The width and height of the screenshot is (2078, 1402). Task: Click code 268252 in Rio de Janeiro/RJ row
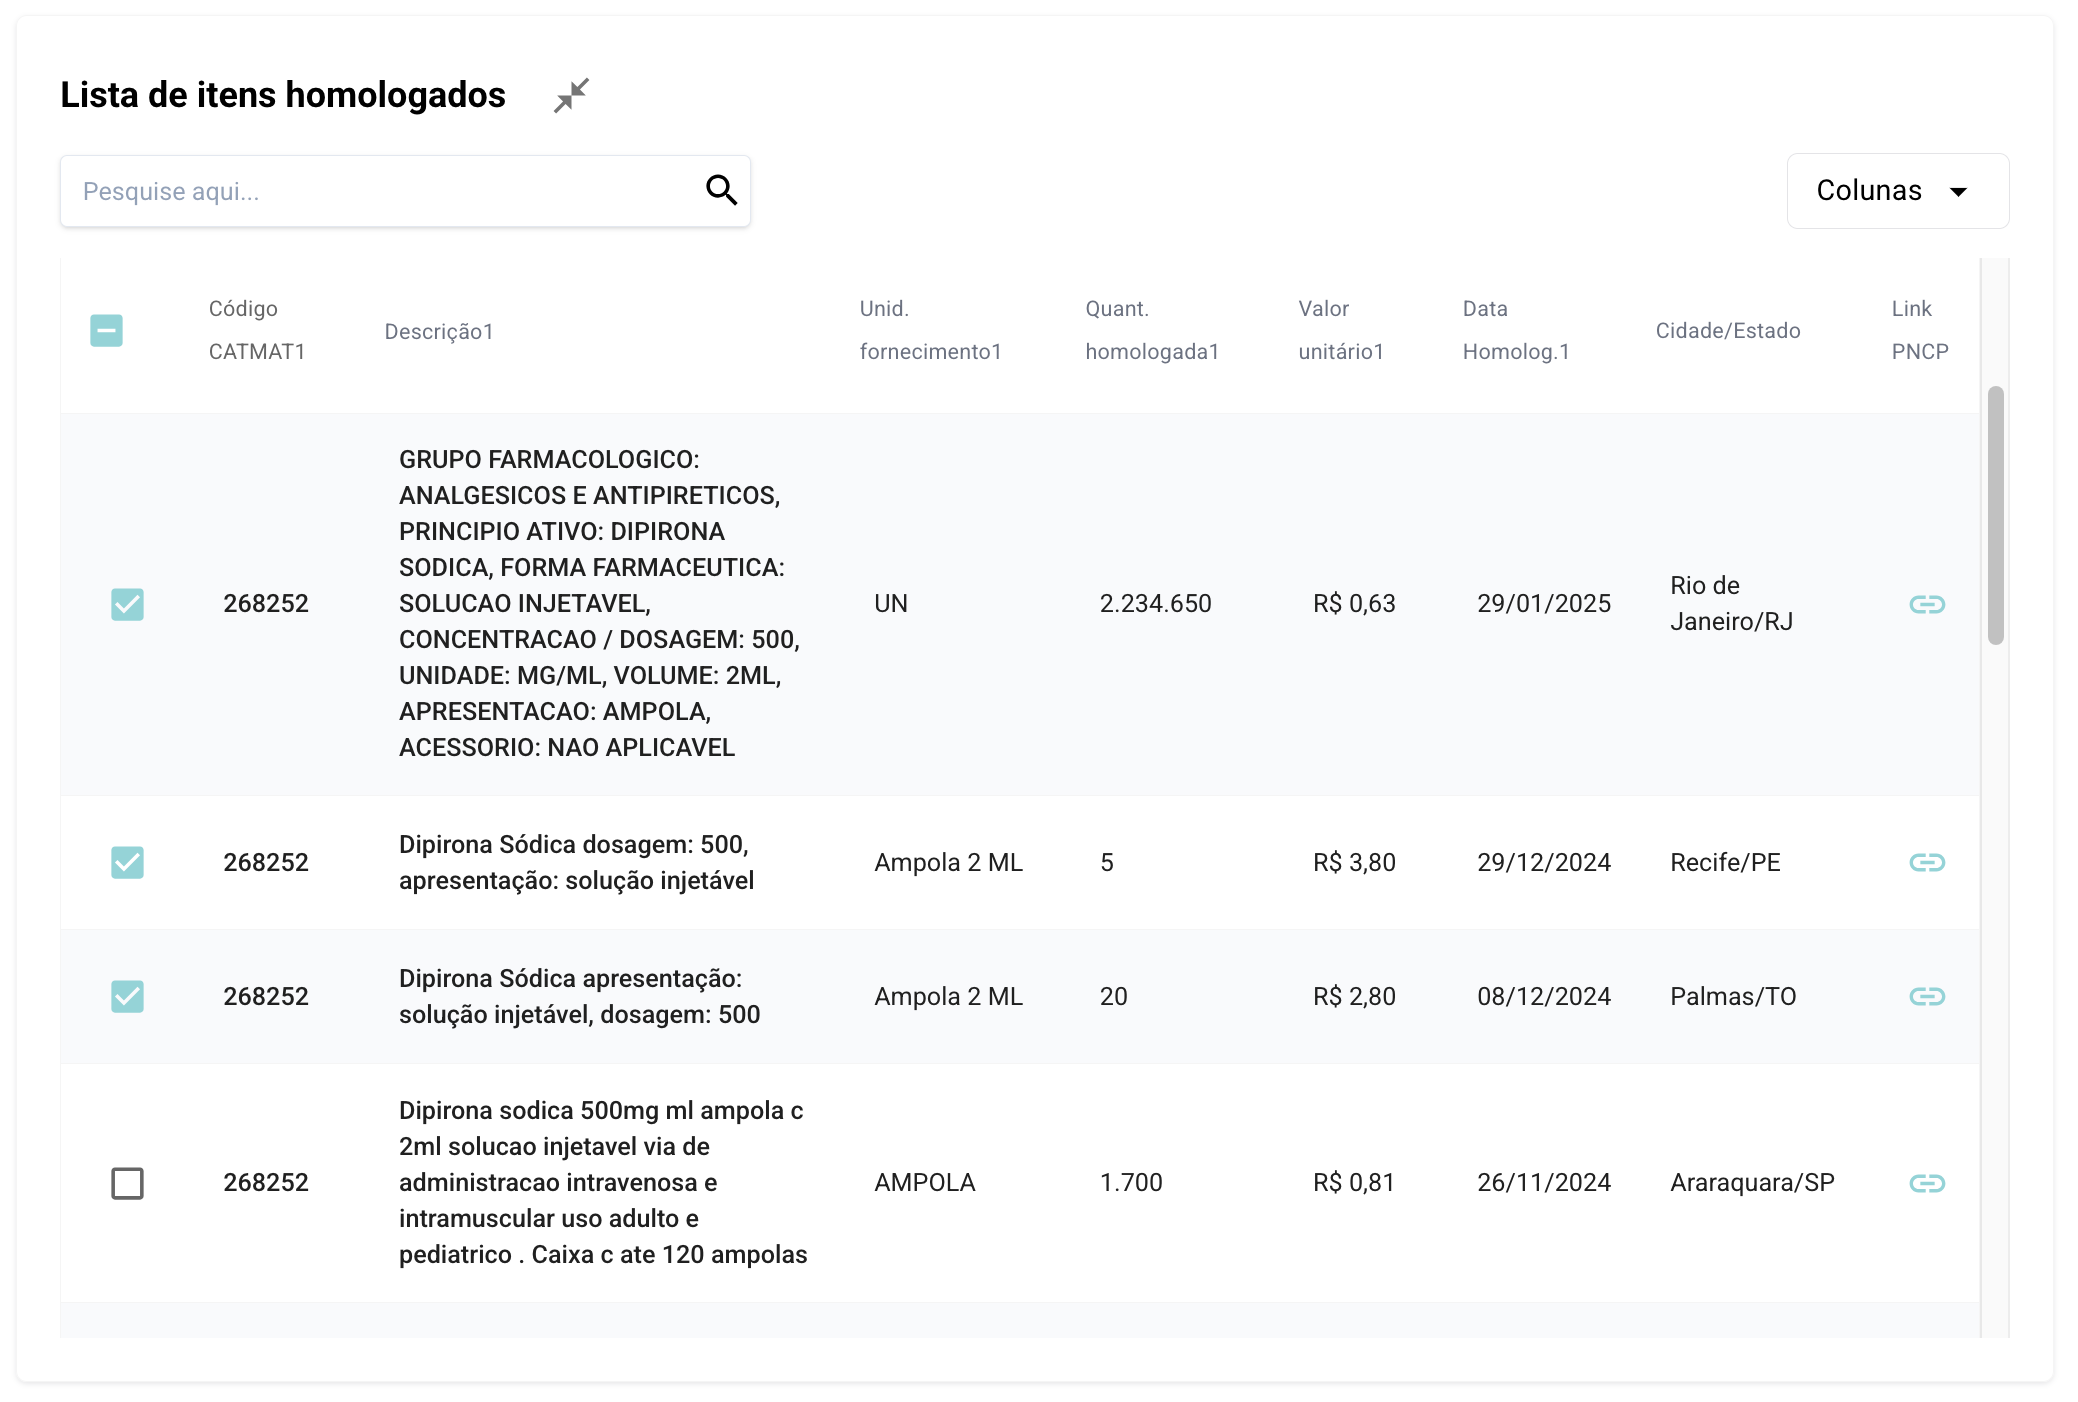tap(265, 603)
